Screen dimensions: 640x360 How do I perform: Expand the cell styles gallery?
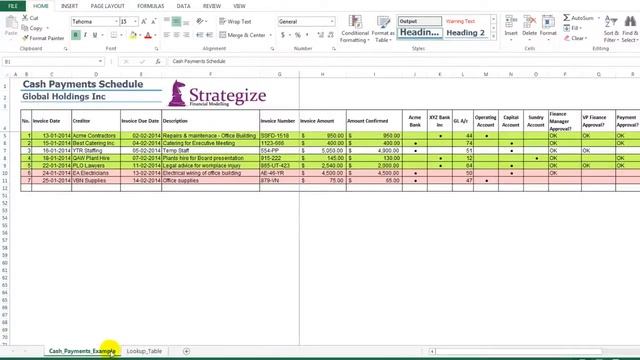493,37
